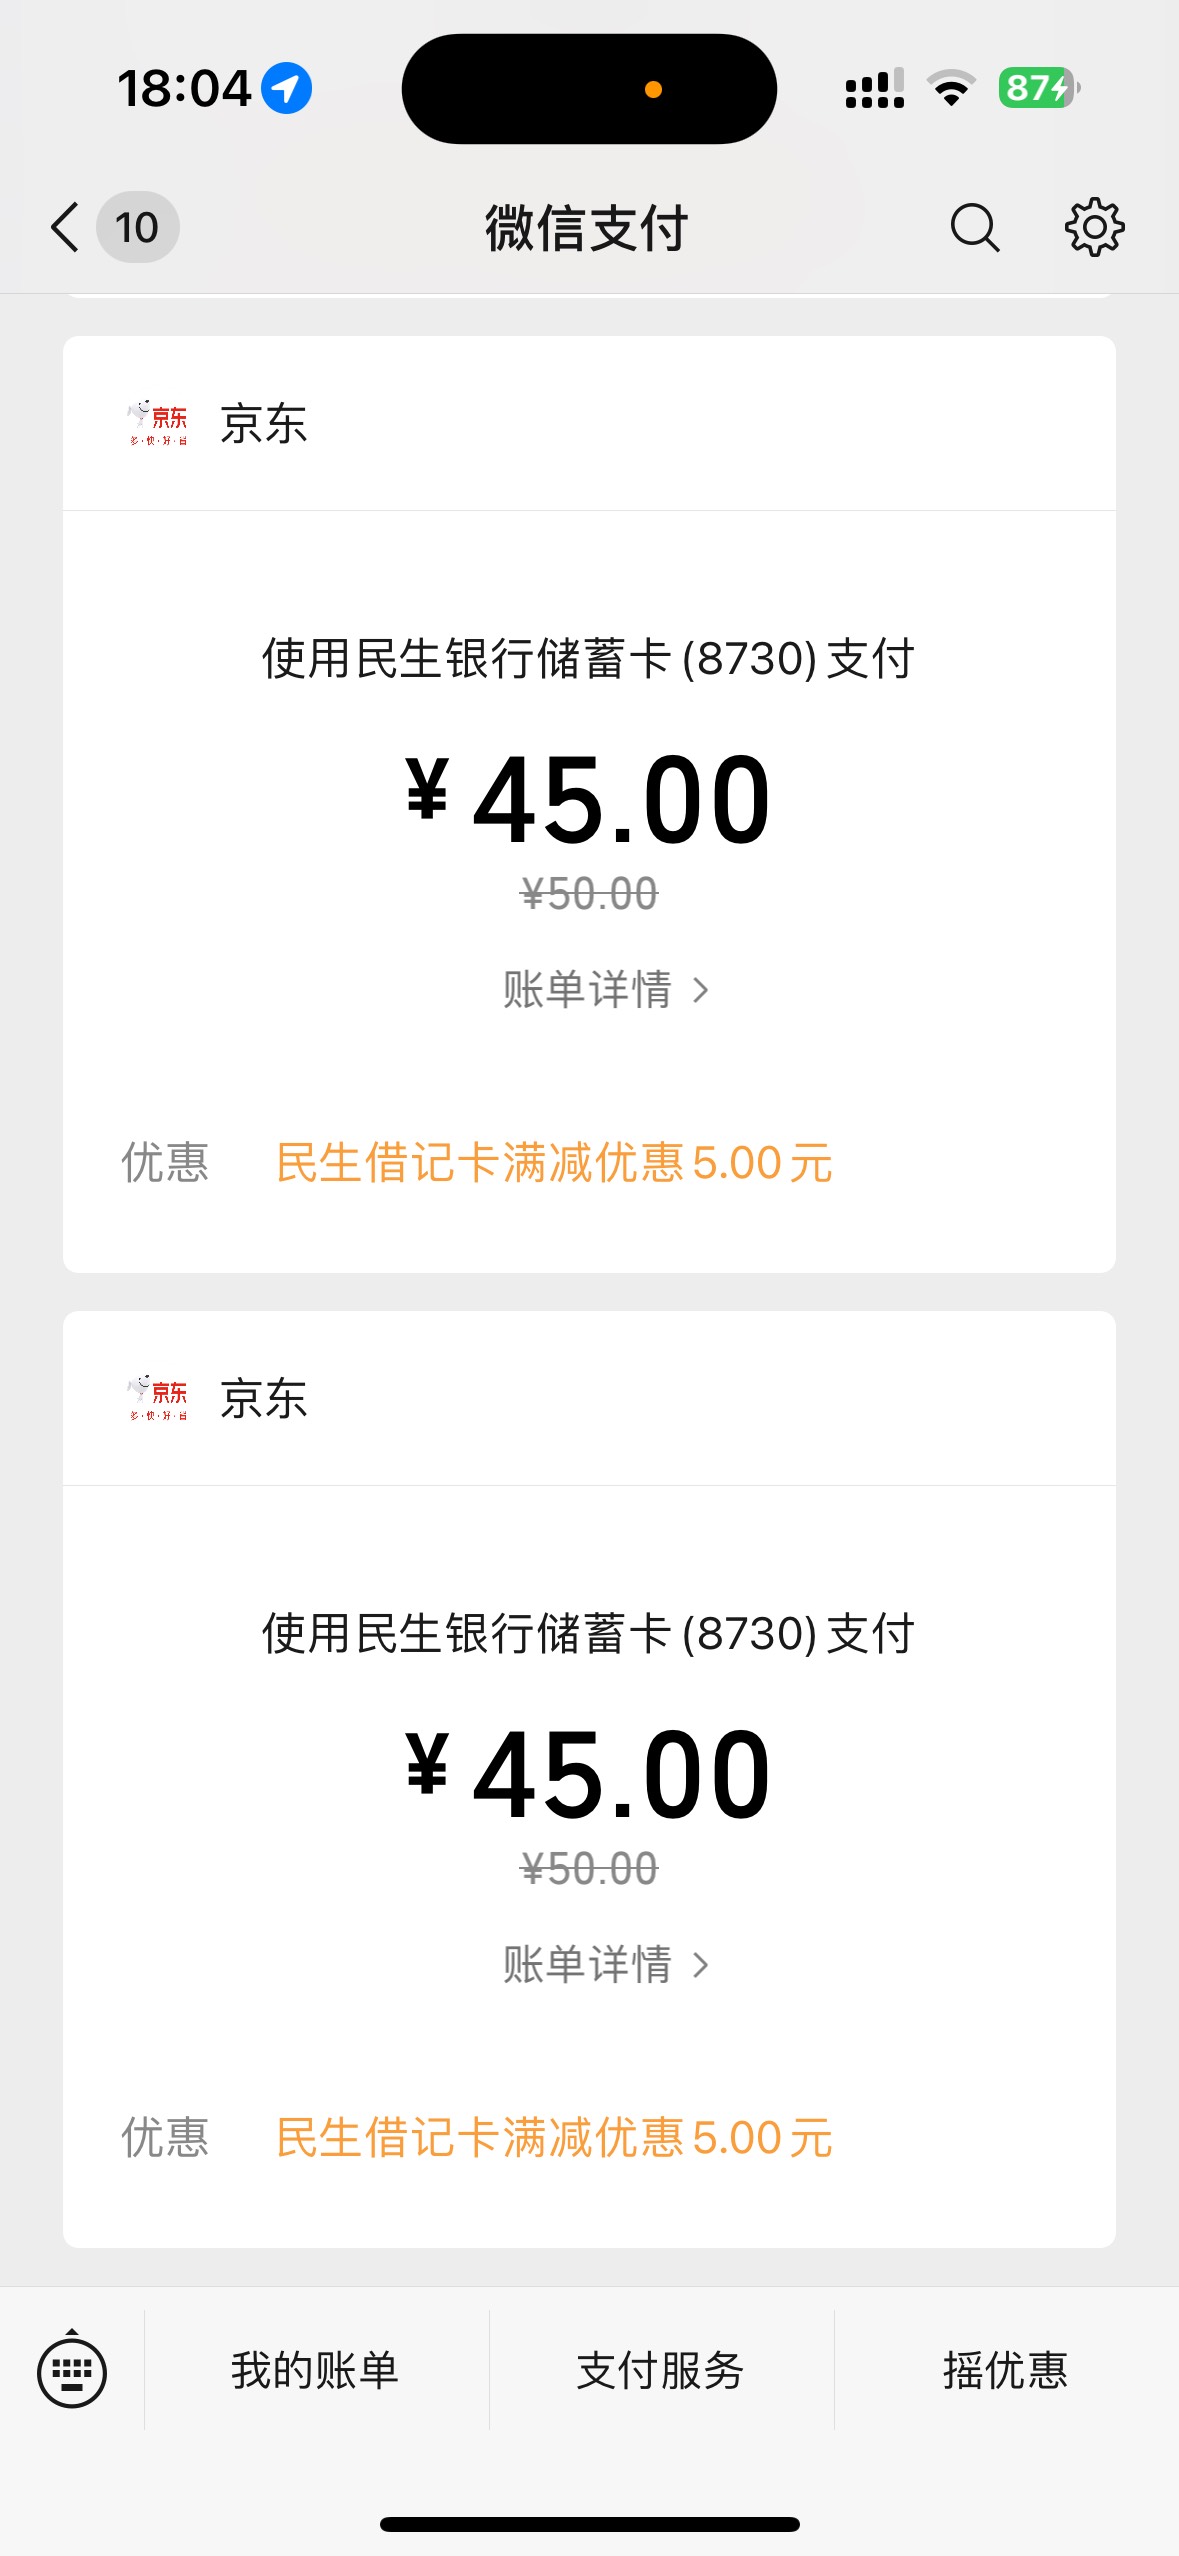Switch to keyboard input icon
The width and height of the screenshot is (1179, 2556).
pyautogui.click(x=72, y=2372)
